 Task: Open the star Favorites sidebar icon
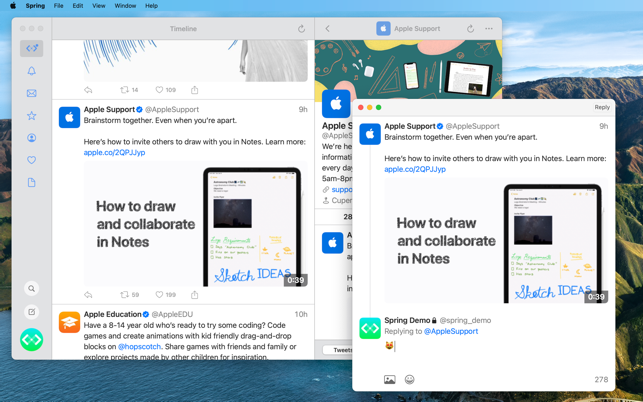point(32,116)
